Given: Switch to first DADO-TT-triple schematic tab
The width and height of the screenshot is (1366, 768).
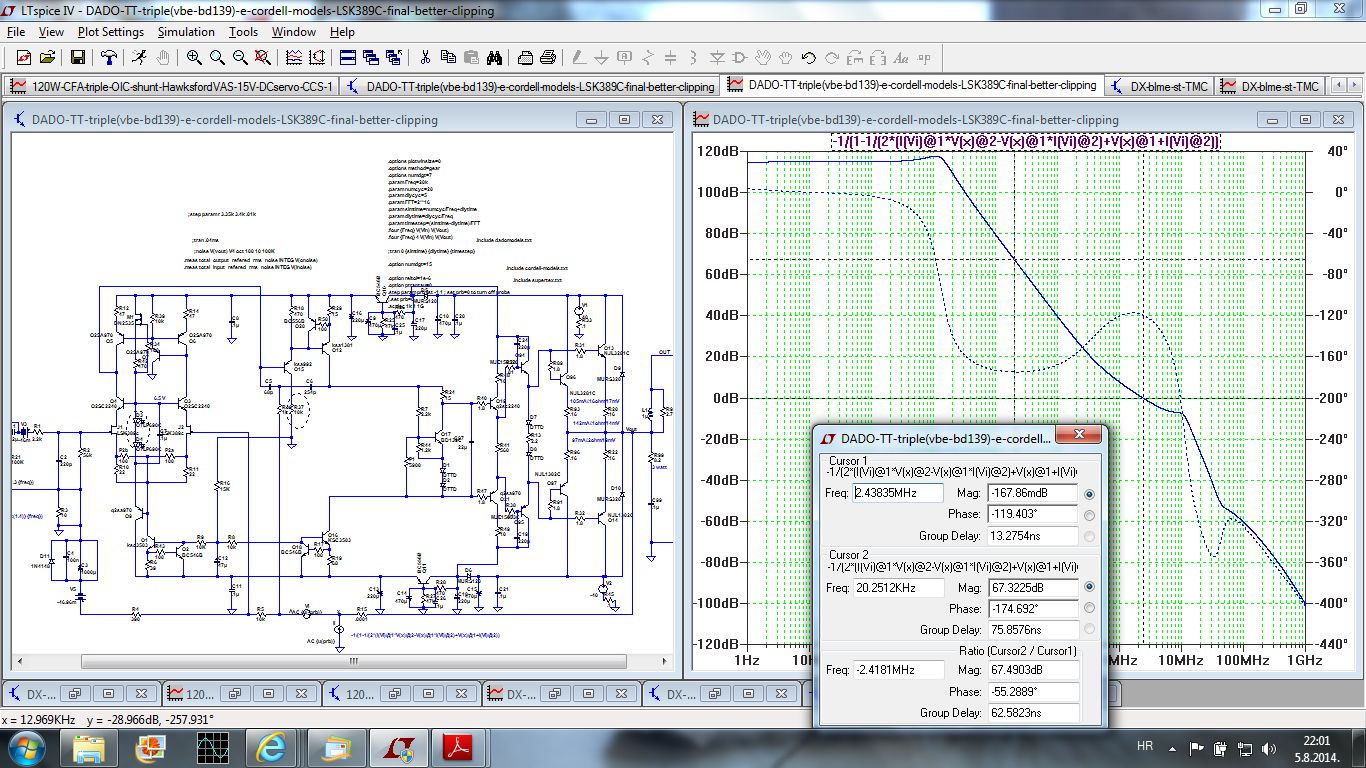Looking at the screenshot, I should [530, 86].
